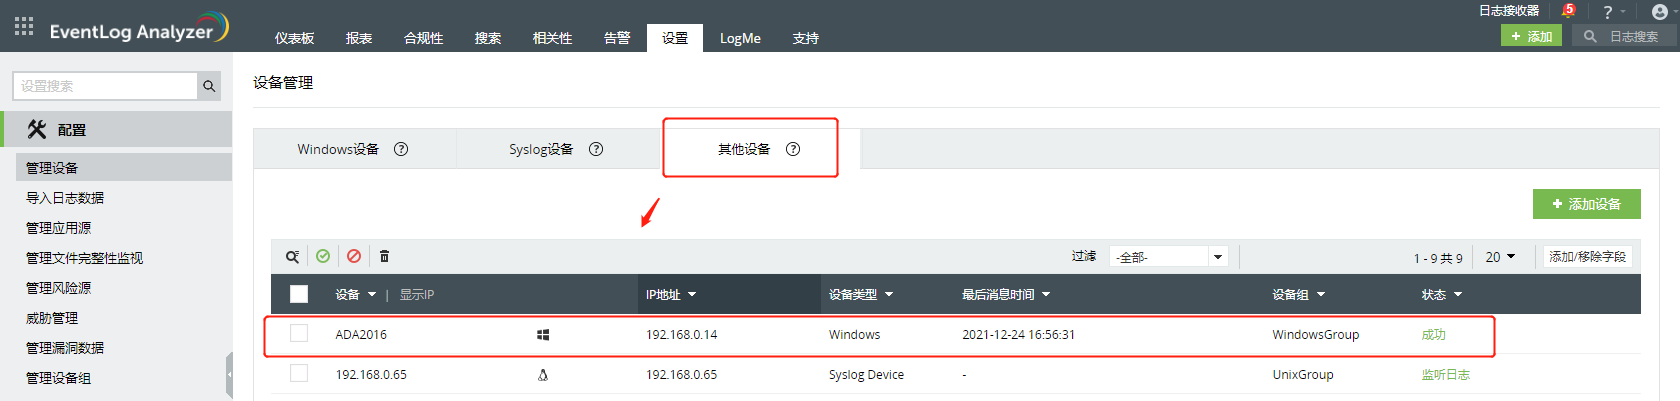Open the IP地址 column dropdown
Viewport: 1680px width, 401px height.
point(692,295)
